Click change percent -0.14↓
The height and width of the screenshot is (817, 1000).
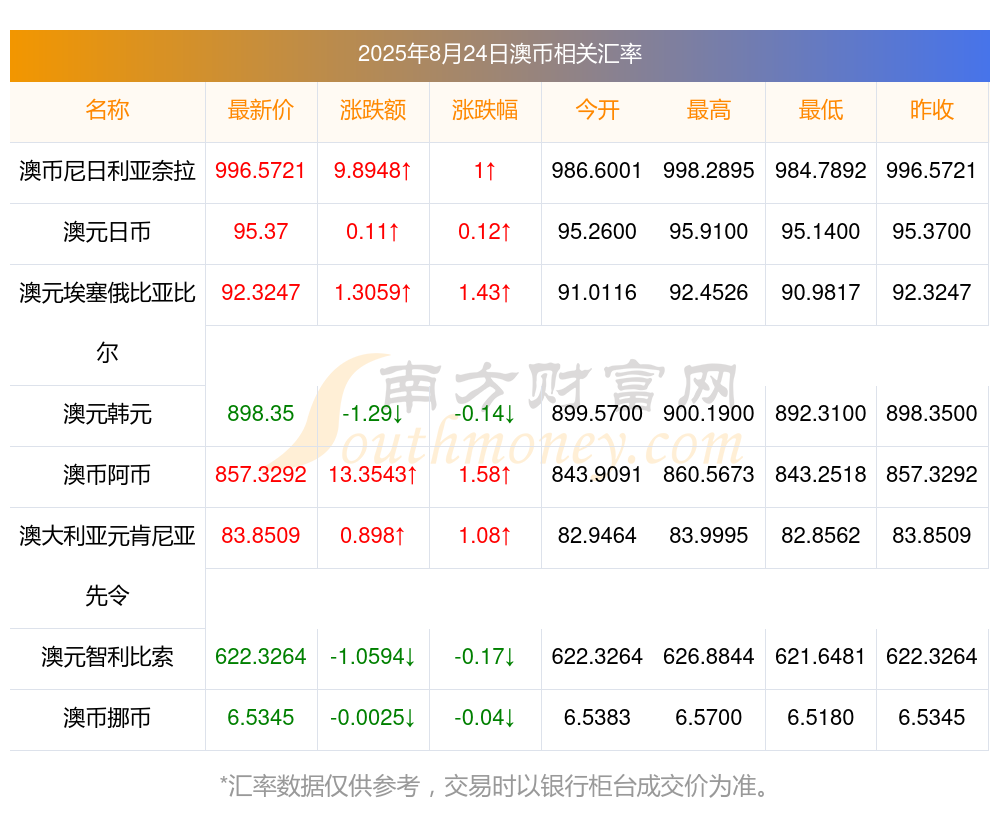click(485, 413)
